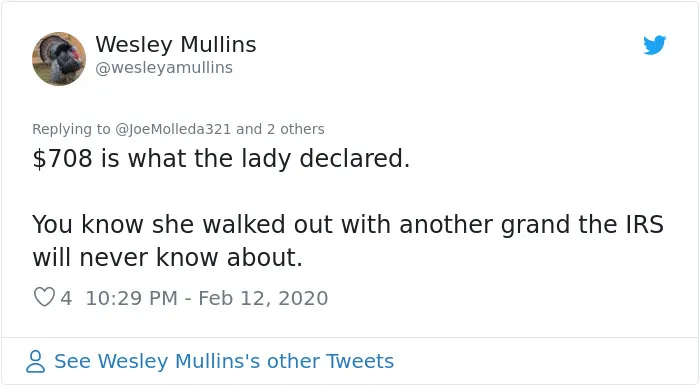Click the 'Feb 12, 2020' date text

[263, 298]
